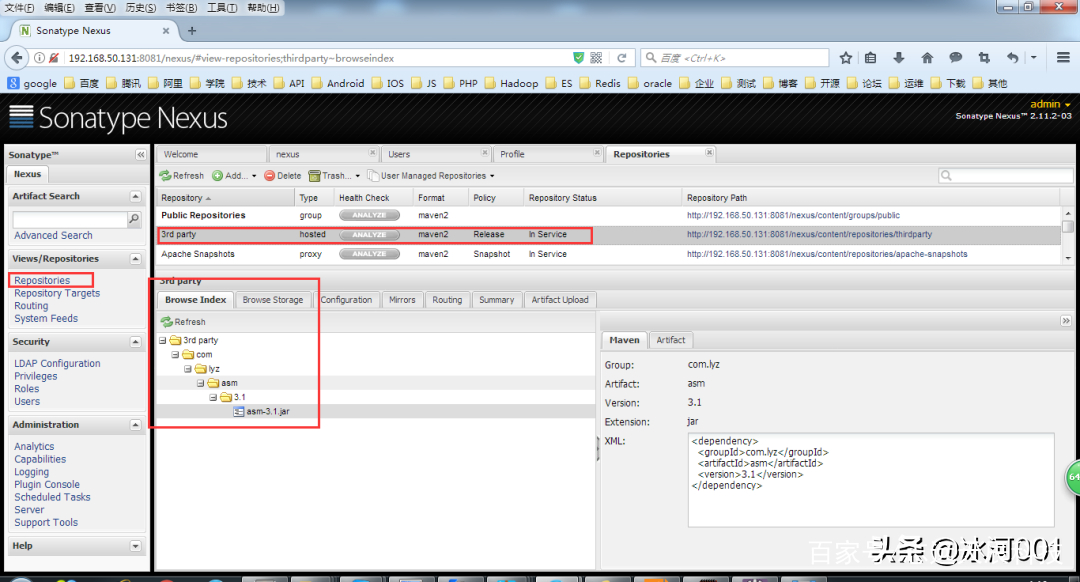Select the Apache Snapshots repository row
1080x582 pixels.
click(609, 254)
